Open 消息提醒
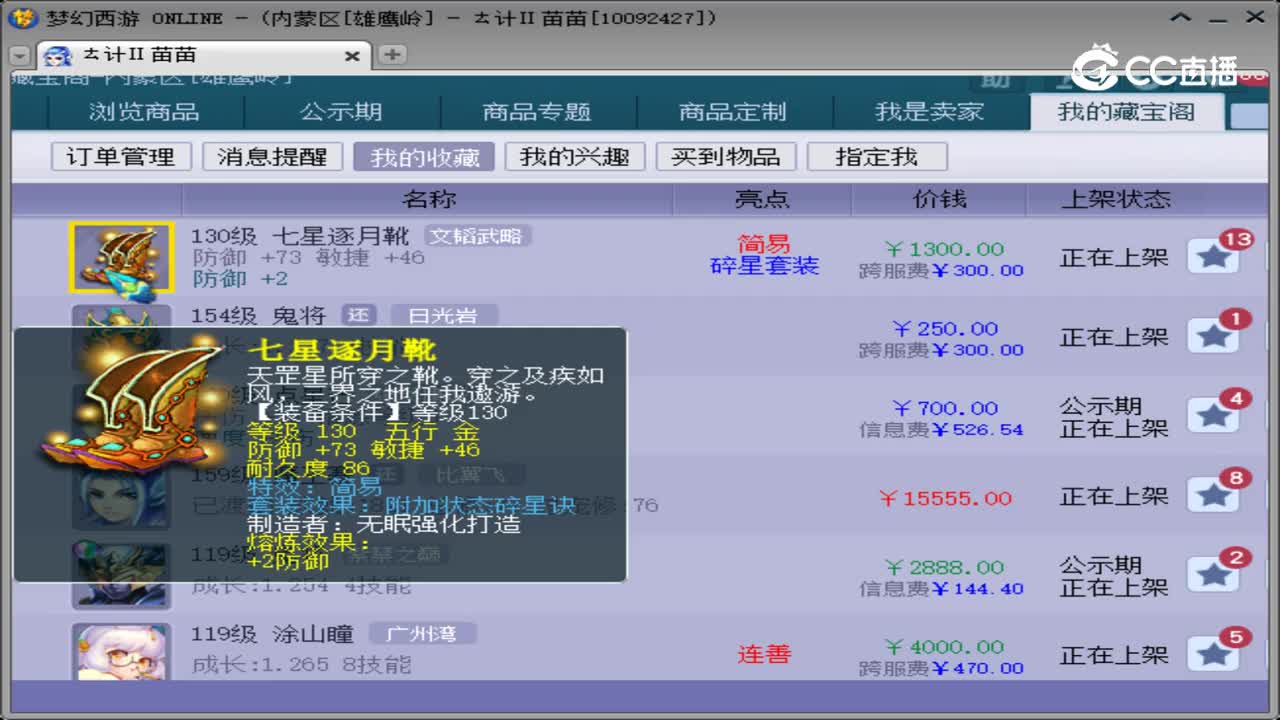Image resolution: width=1280 pixels, height=720 pixels. coord(272,156)
